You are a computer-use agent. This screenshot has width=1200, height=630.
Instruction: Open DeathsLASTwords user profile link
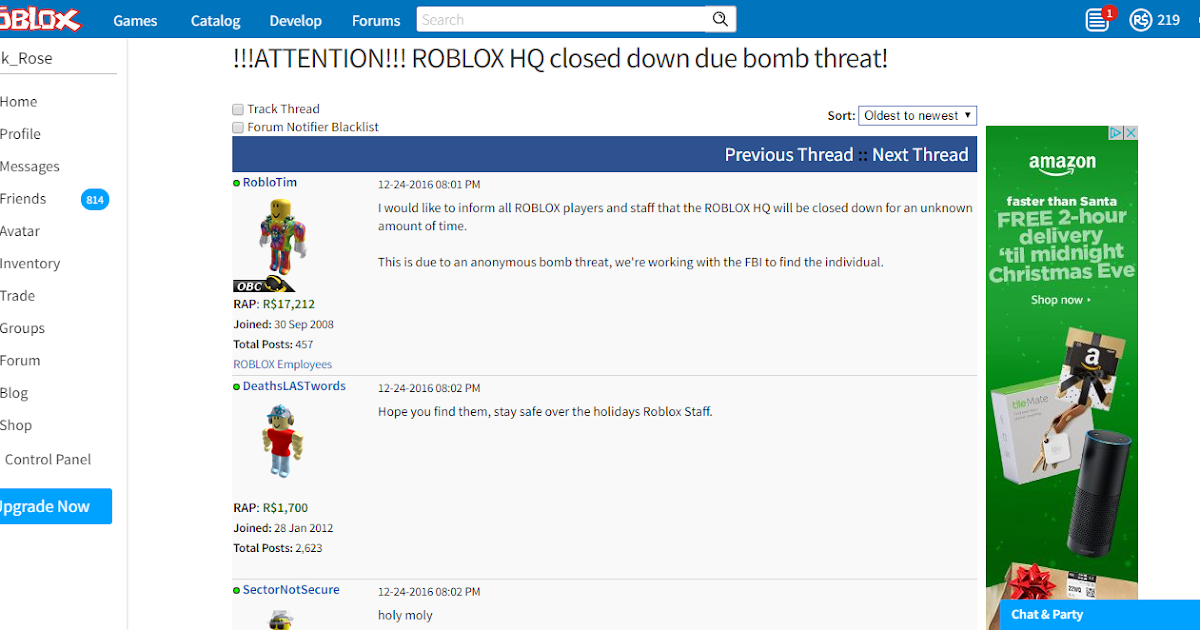(x=294, y=386)
